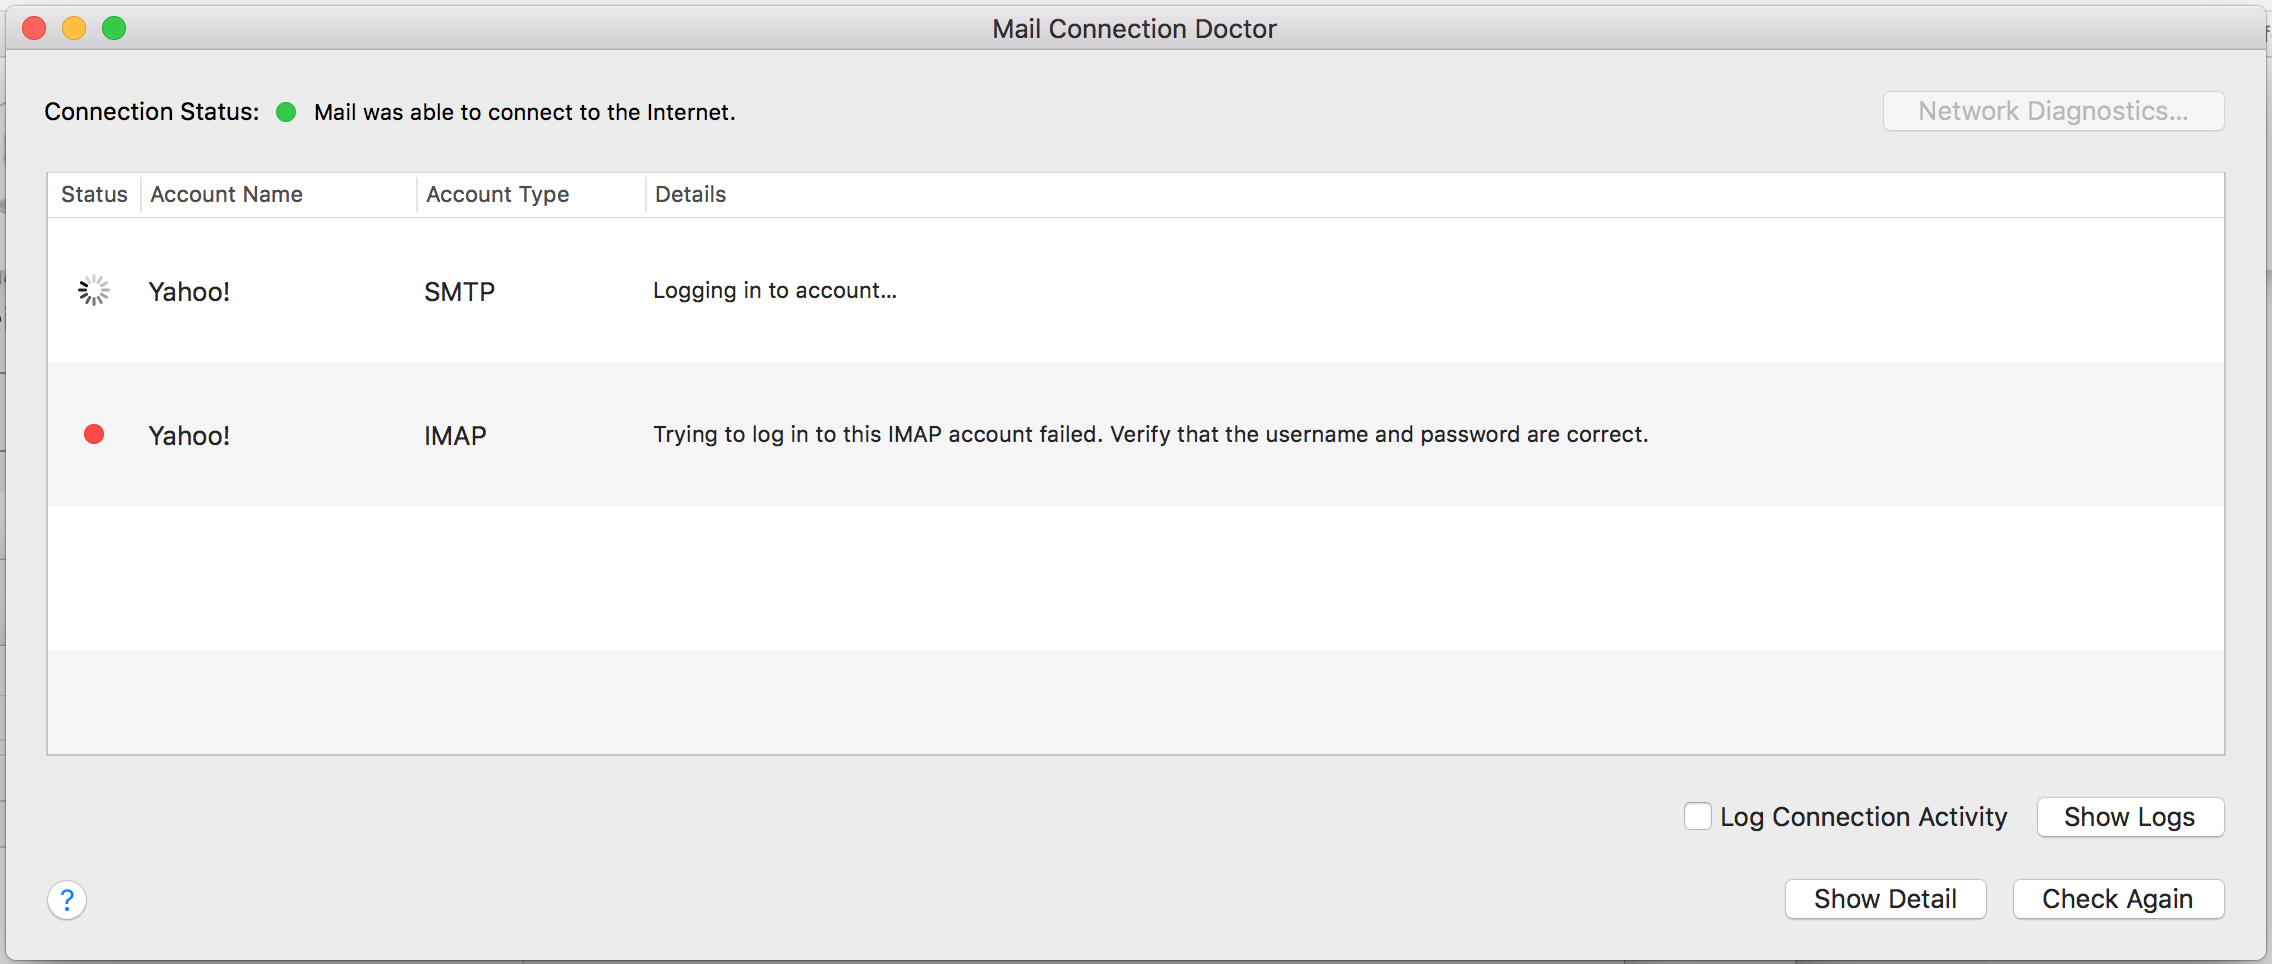Viewport: 2272px width, 964px height.
Task: Click the green Connection Status indicator
Action: pos(286,112)
